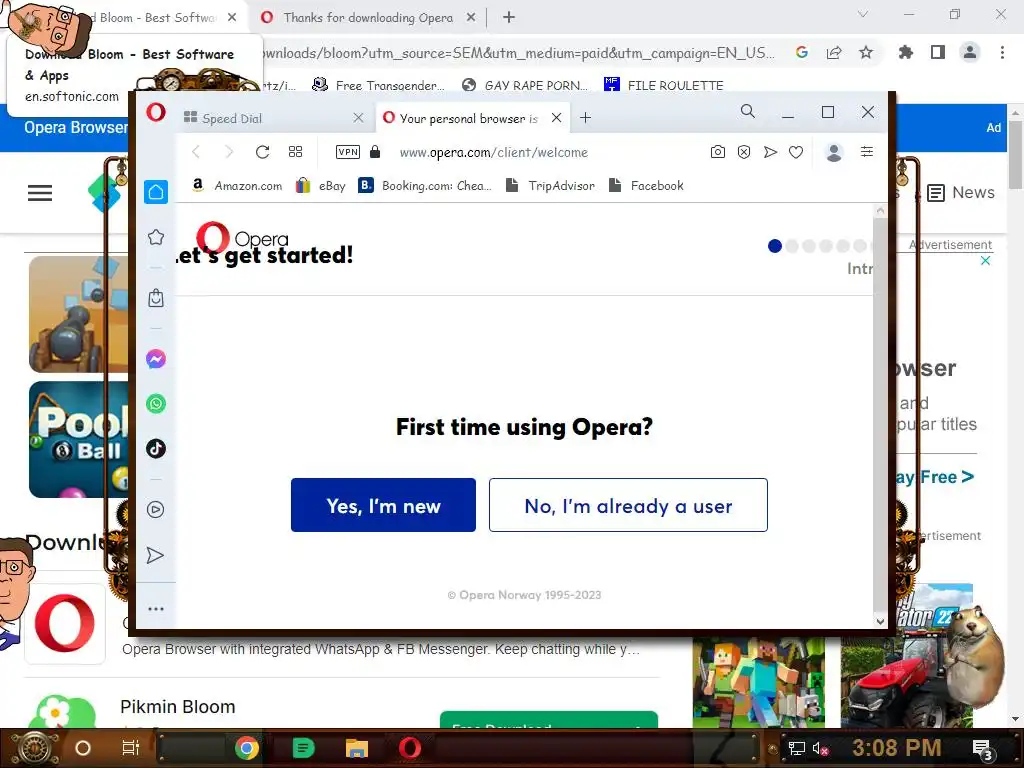Close the Softonic advertisement X
The height and width of the screenshot is (768, 1024).
[985, 261]
